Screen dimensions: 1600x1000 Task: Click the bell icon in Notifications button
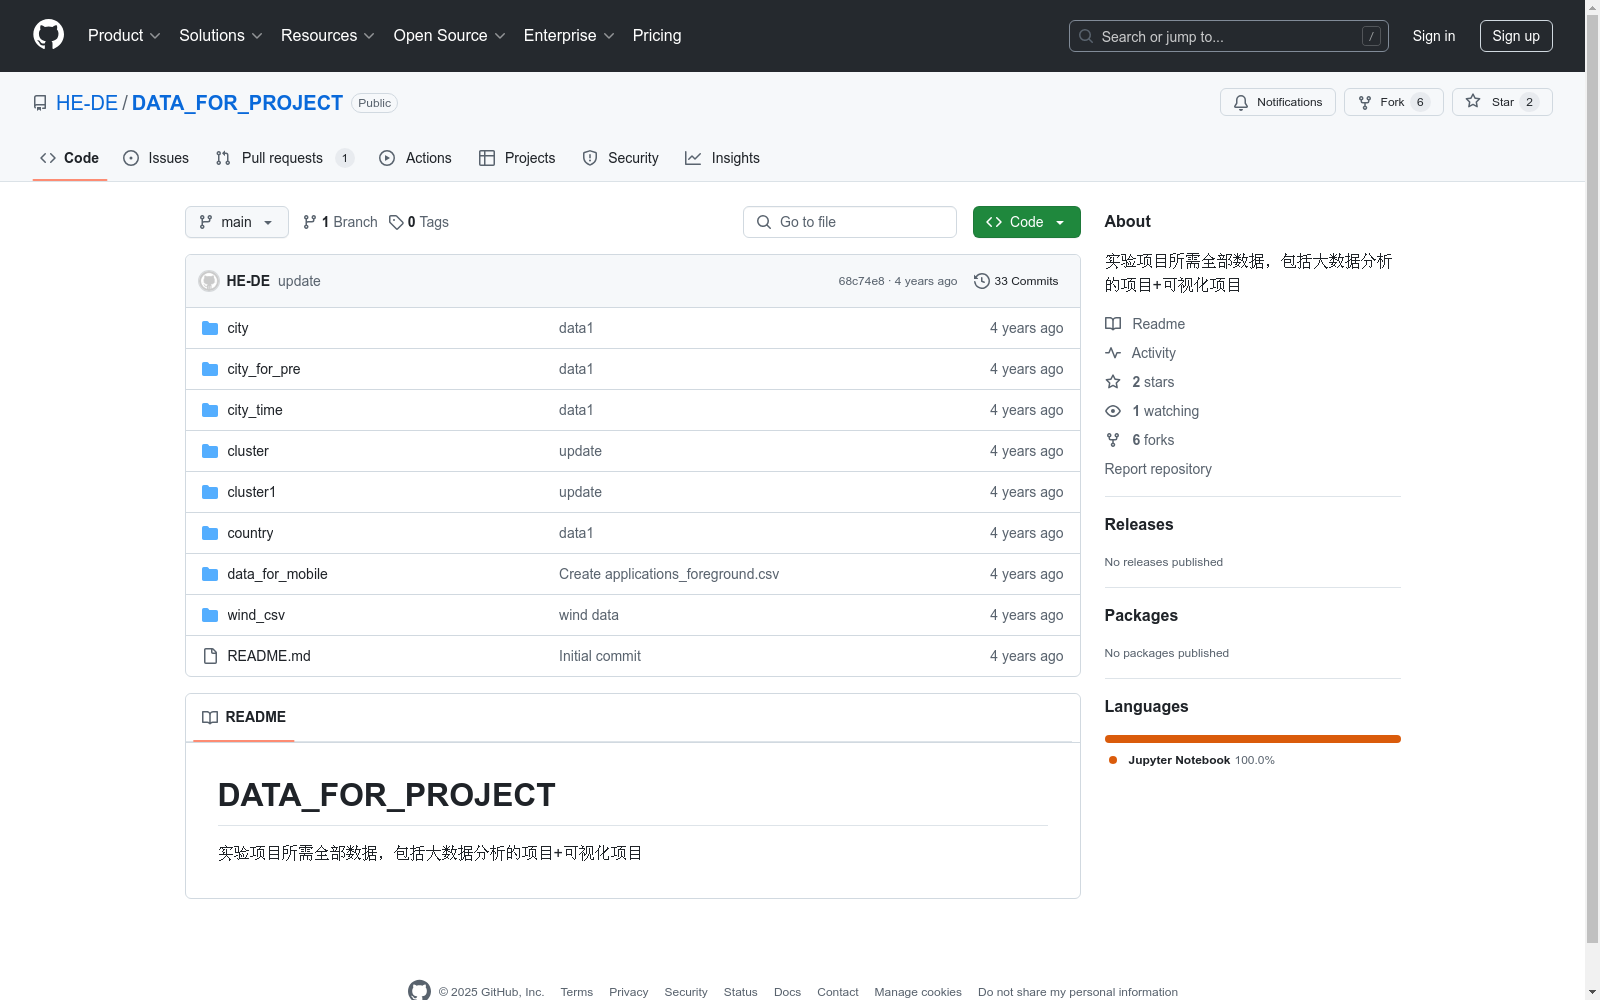tap(1241, 102)
